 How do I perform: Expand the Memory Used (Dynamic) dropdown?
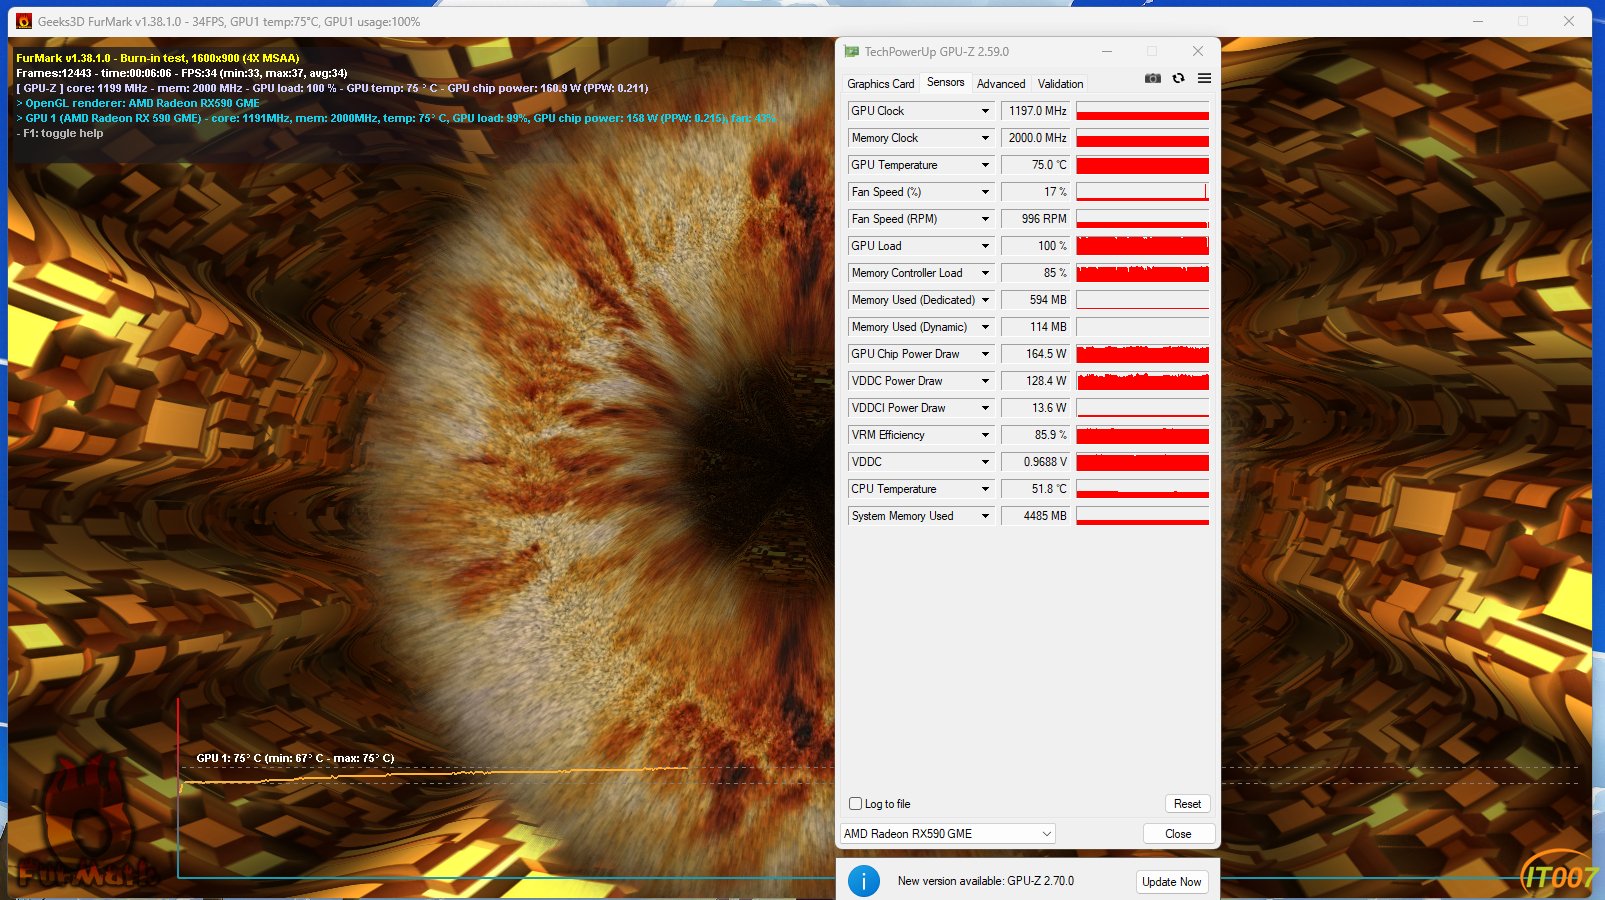coord(985,327)
